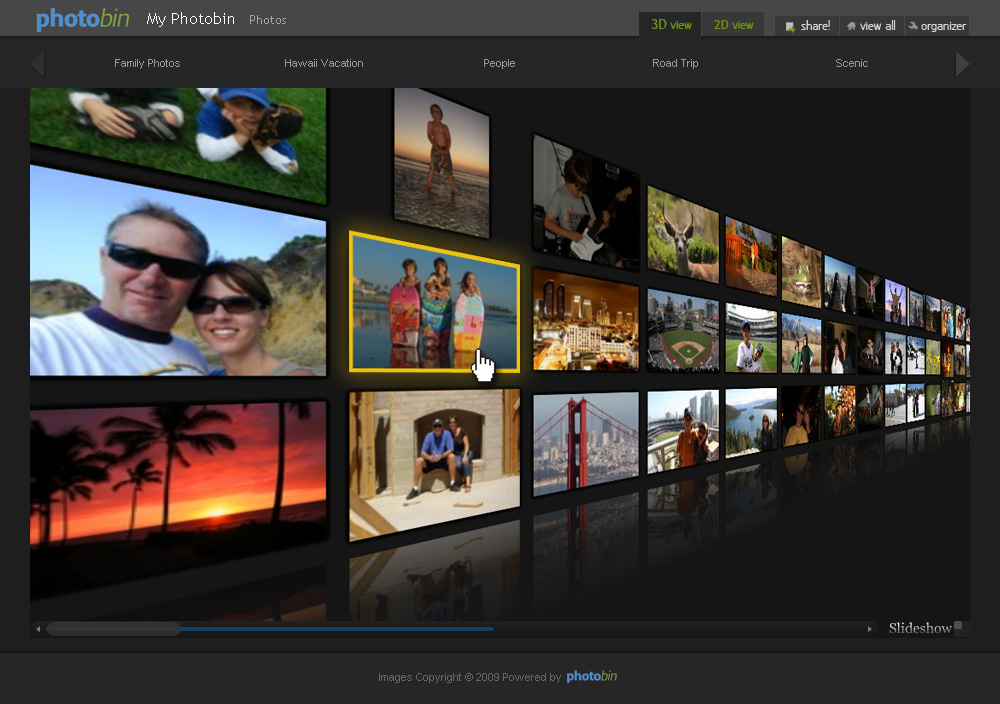
Task: Open the My Photobin link
Action: click(191, 19)
